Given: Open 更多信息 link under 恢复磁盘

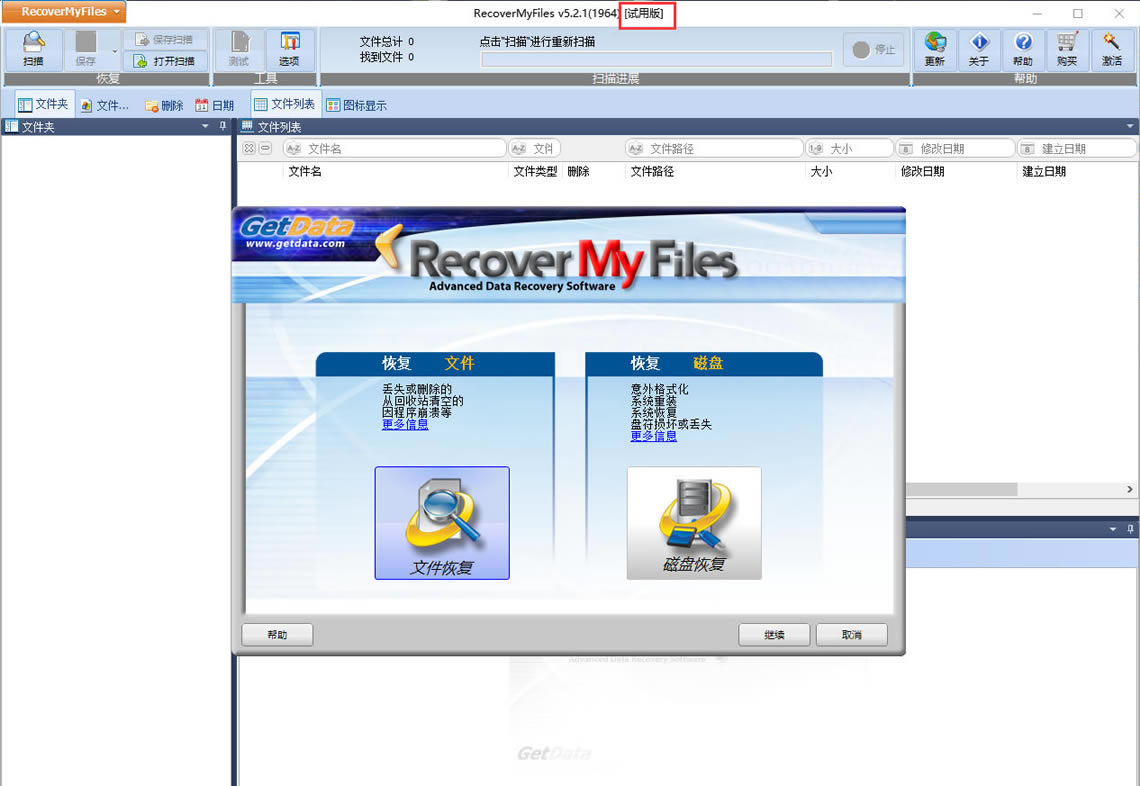Looking at the screenshot, I should [654, 436].
